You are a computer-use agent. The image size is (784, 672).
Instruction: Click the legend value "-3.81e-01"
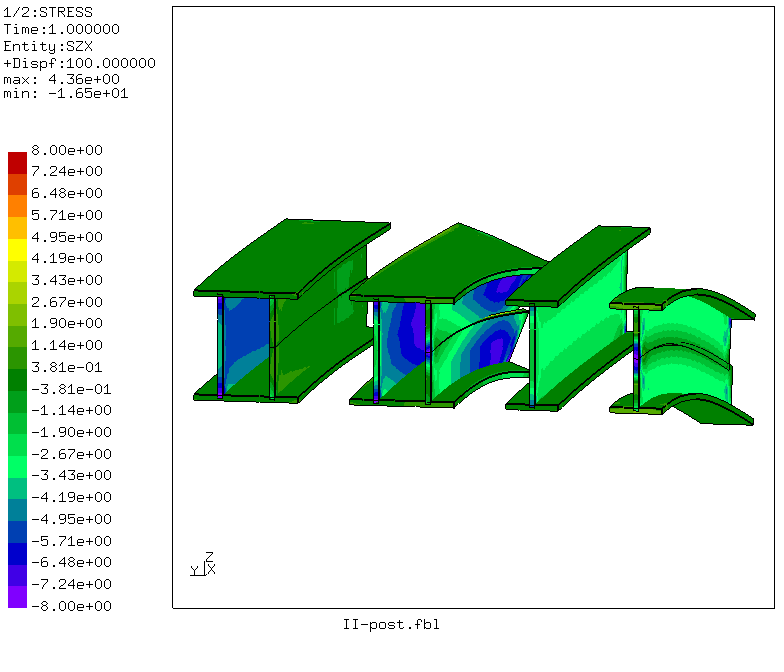click(72, 389)
